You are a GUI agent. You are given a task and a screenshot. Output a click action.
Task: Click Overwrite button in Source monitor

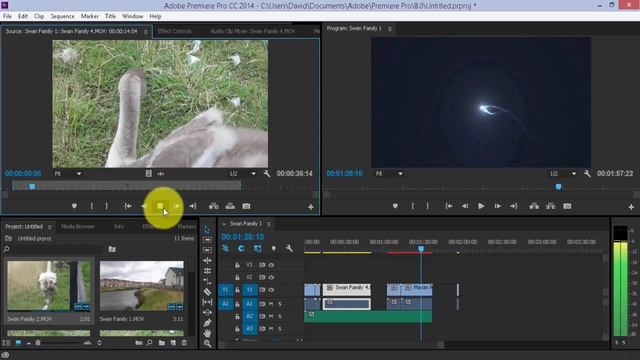230,206
